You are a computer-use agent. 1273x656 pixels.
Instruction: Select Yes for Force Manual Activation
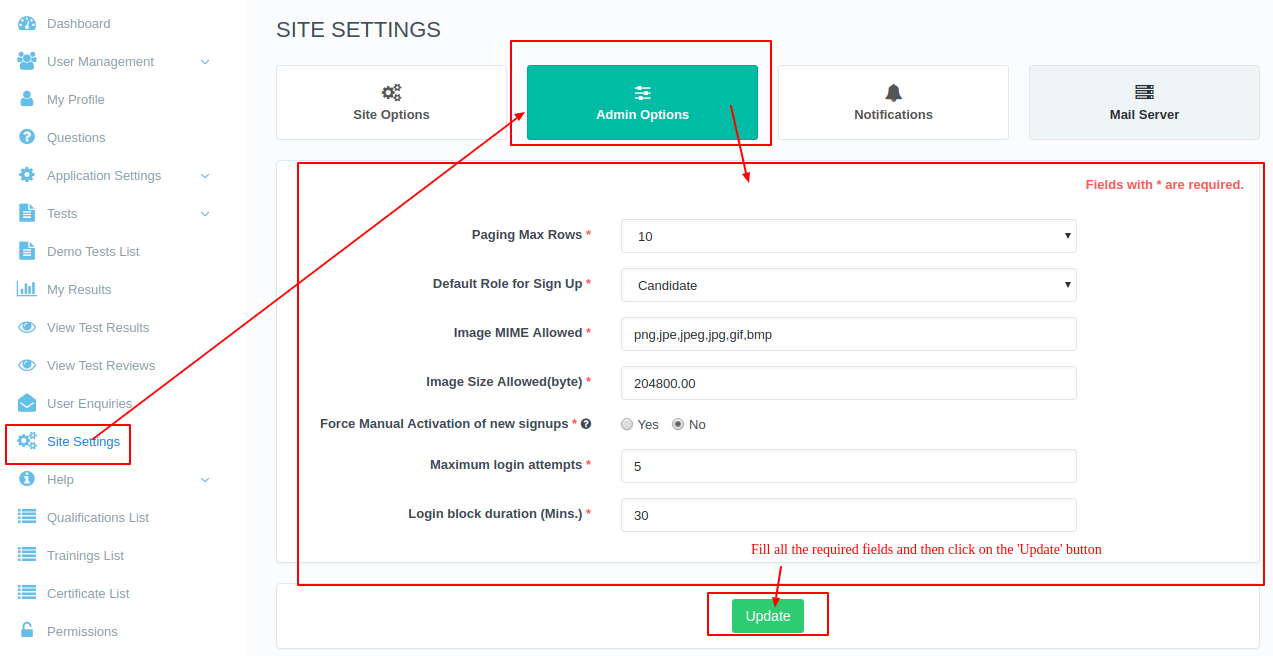[627, 424]
